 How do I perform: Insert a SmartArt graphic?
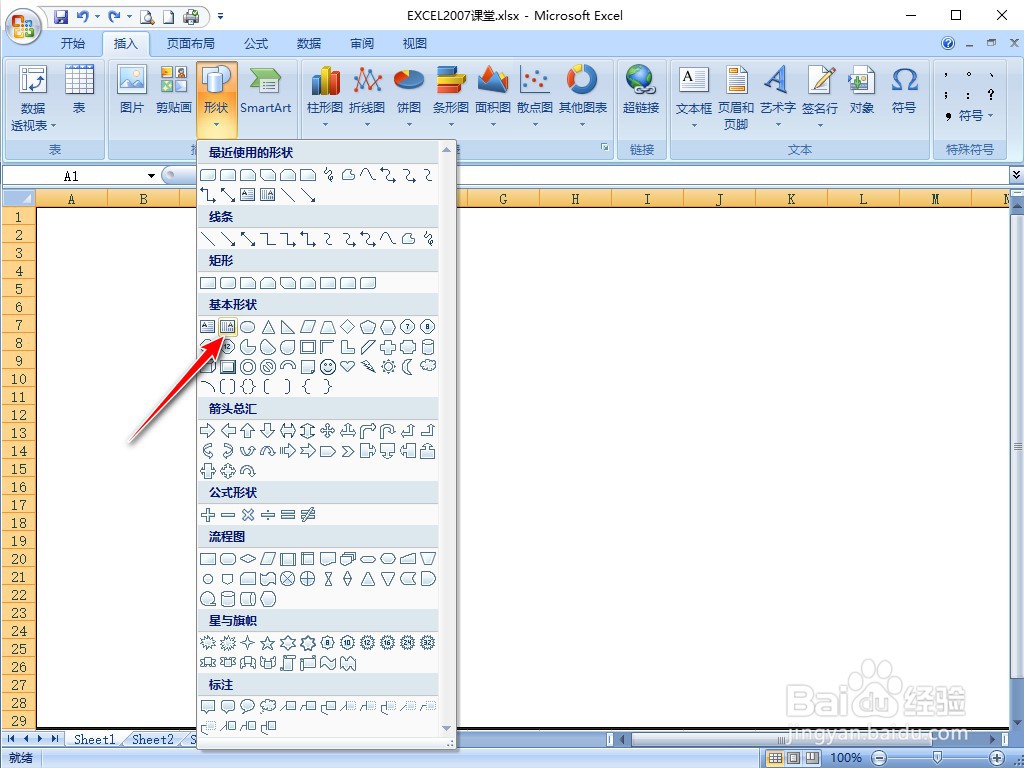265,90
